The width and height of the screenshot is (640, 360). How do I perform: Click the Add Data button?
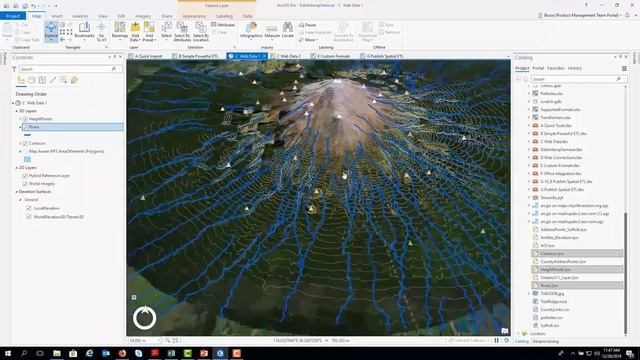[x=135, y=31]
